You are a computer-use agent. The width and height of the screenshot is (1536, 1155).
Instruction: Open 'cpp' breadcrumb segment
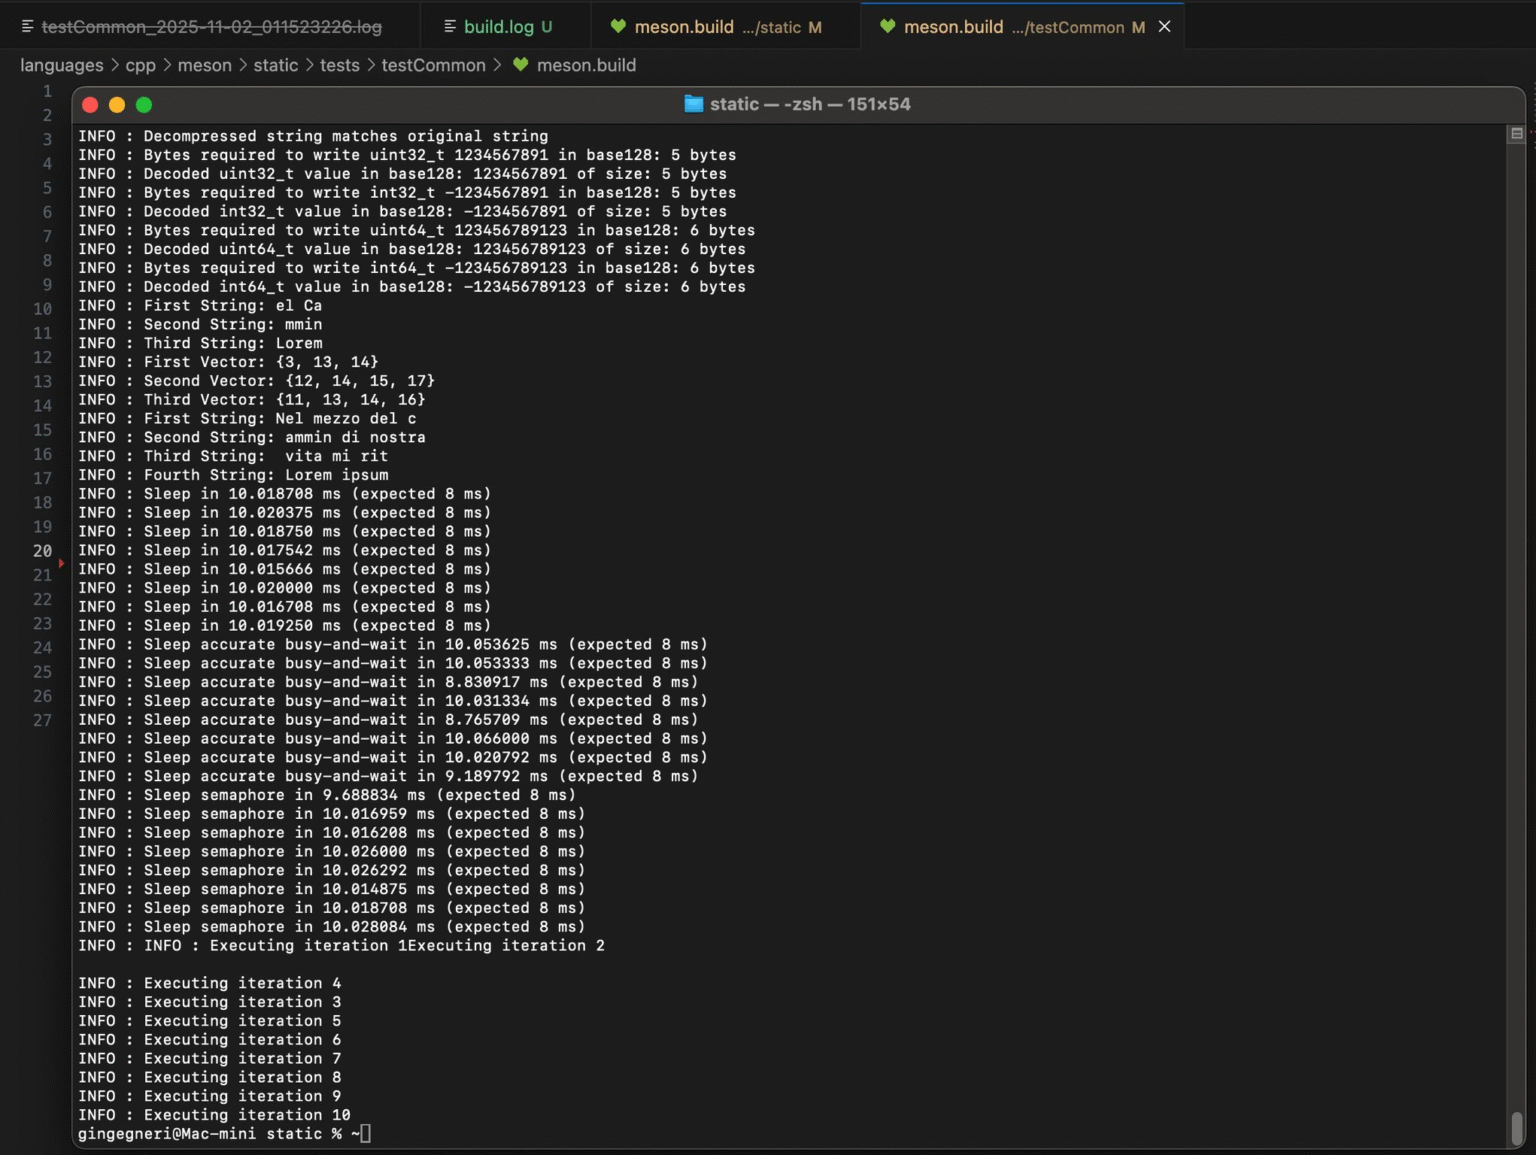click(141, 65)
